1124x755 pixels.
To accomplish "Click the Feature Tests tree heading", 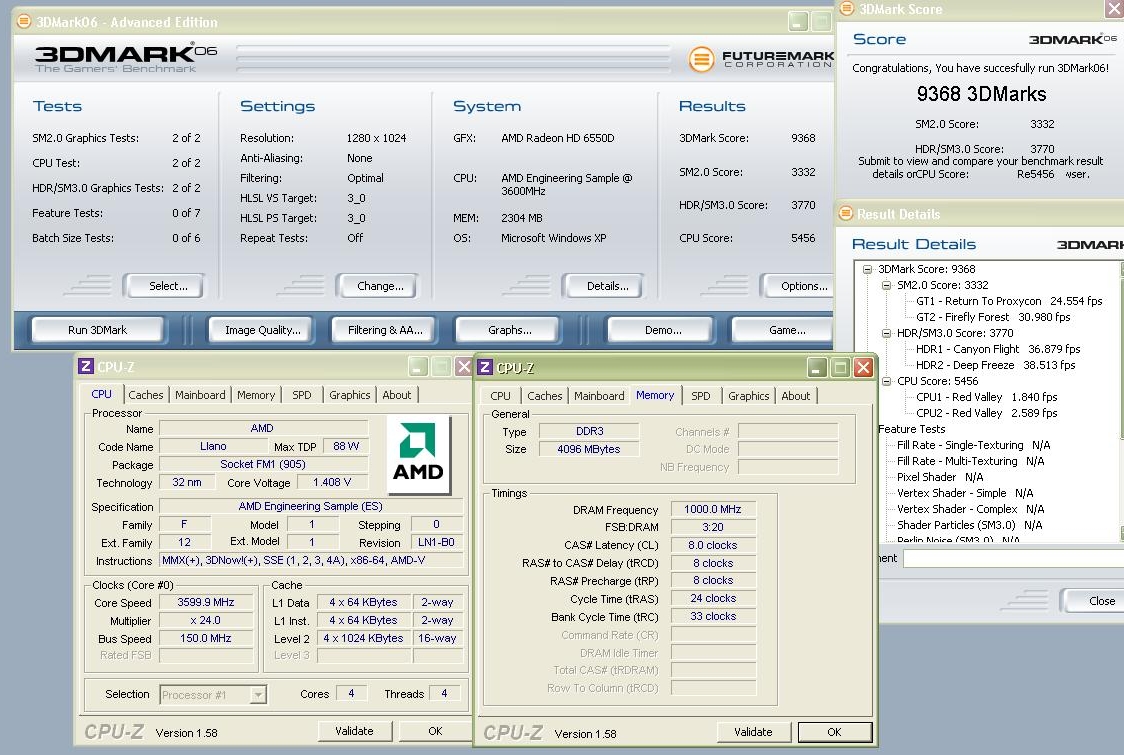I will (x=912, y=429).
